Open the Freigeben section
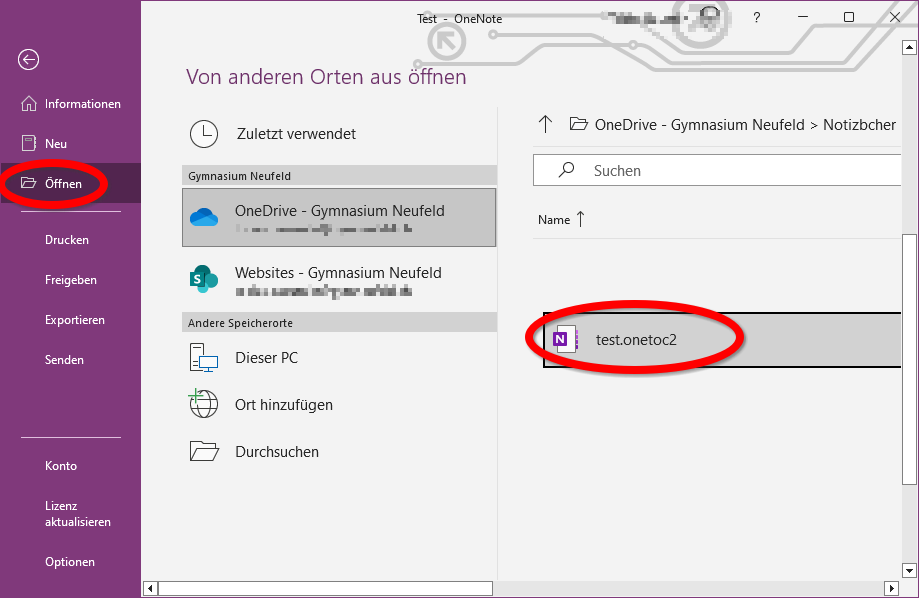Image resolution: width=919 pixels, height=598 pixels. click(x=70, y=280)
